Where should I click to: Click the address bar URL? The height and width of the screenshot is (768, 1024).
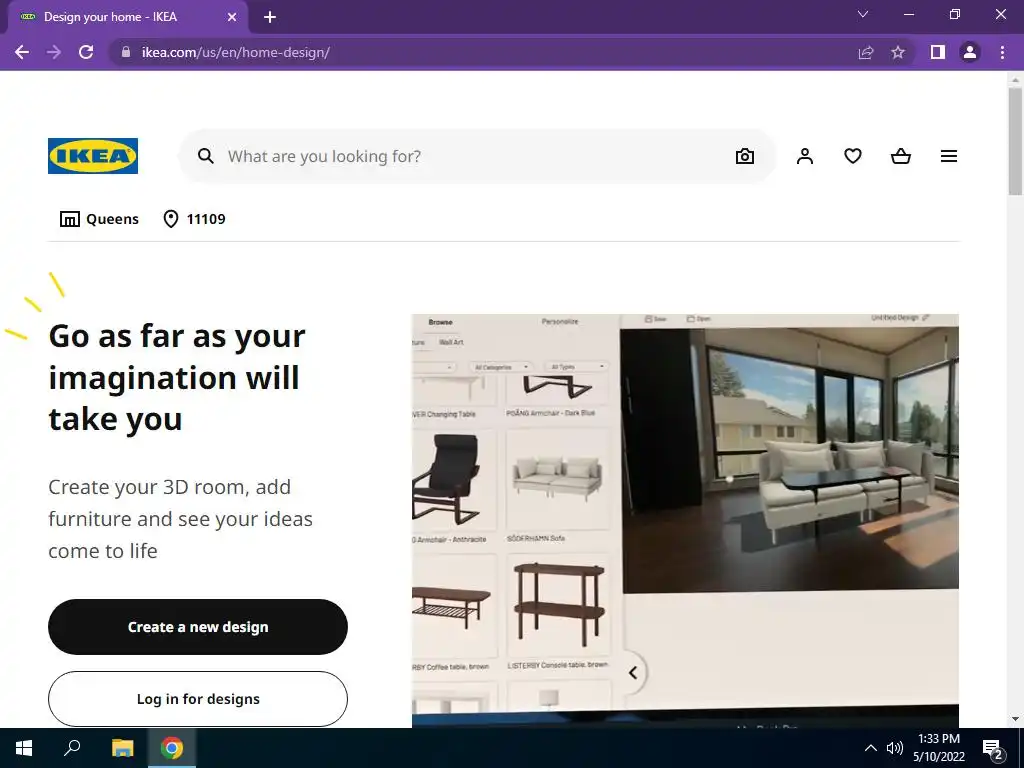click(x=236, y=52)
